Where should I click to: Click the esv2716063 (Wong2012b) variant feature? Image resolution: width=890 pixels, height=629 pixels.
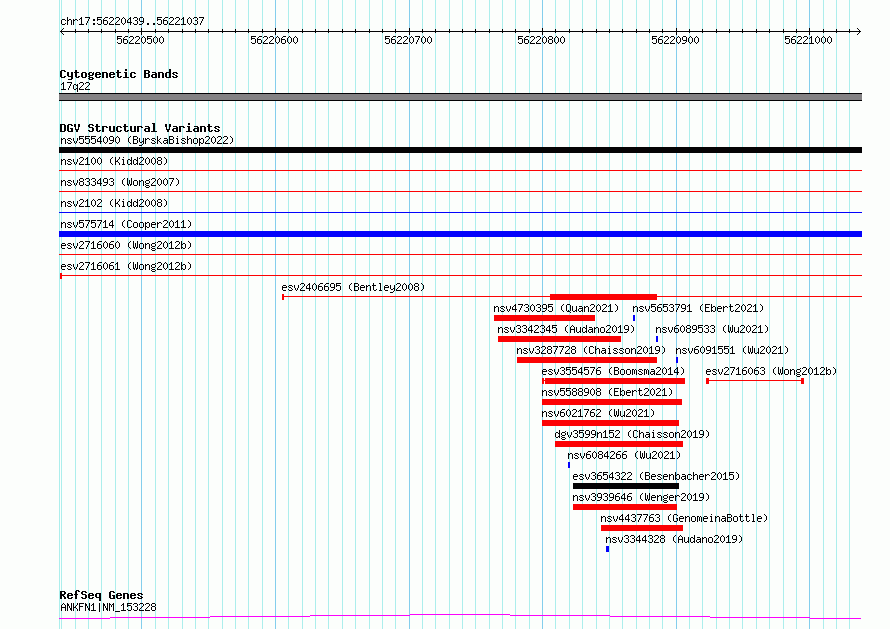[x=754, y=381]
